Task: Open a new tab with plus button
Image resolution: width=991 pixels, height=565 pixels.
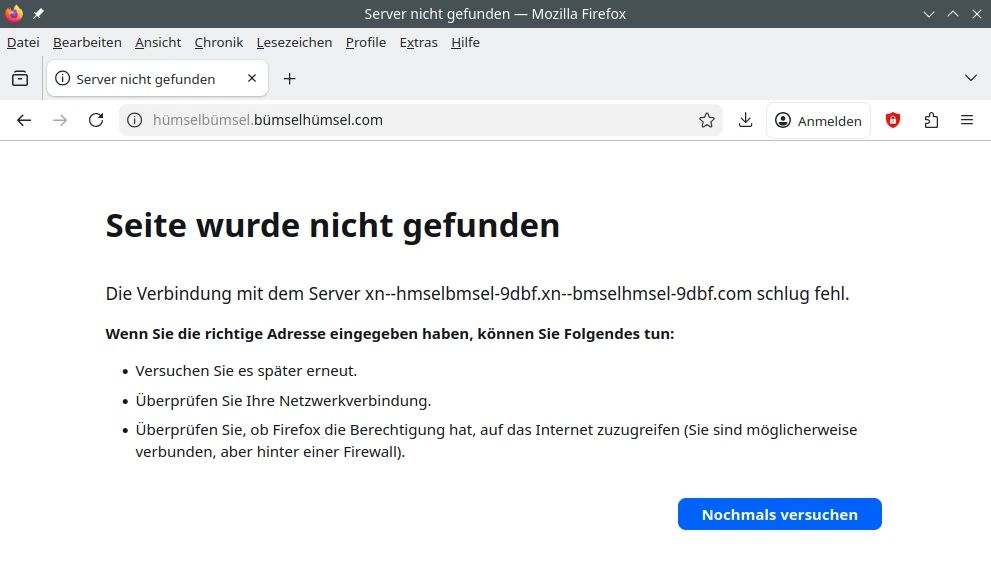Action: [289, 78]
